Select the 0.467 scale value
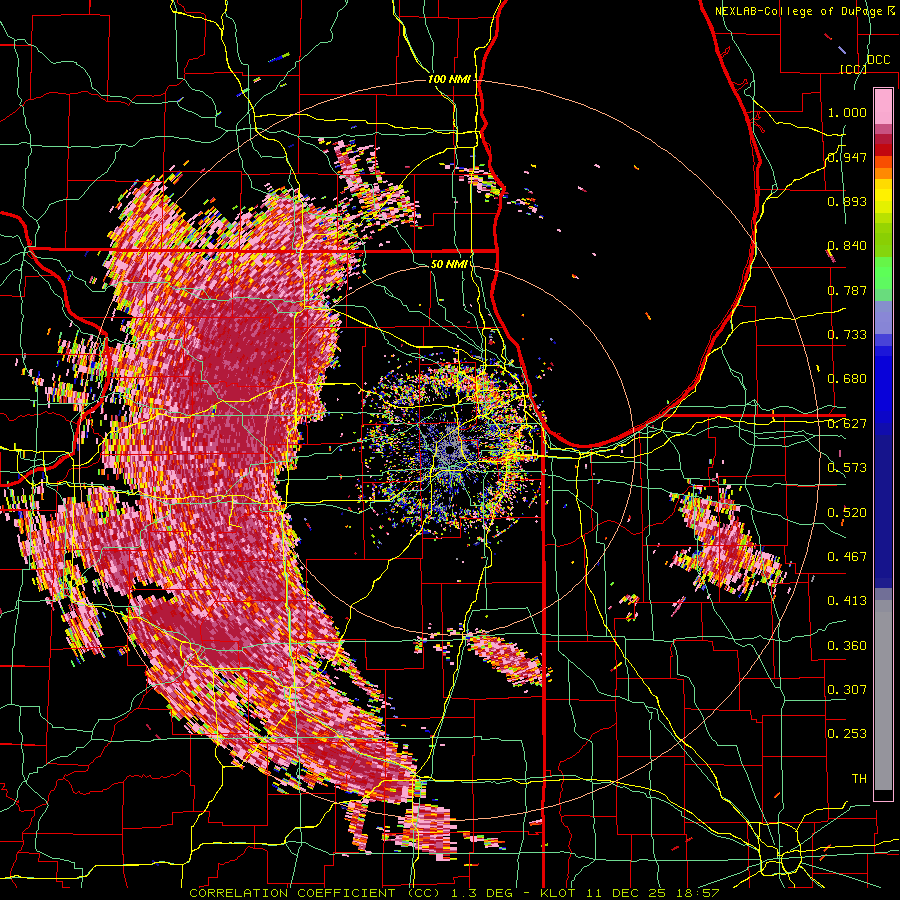 [847, 556]
